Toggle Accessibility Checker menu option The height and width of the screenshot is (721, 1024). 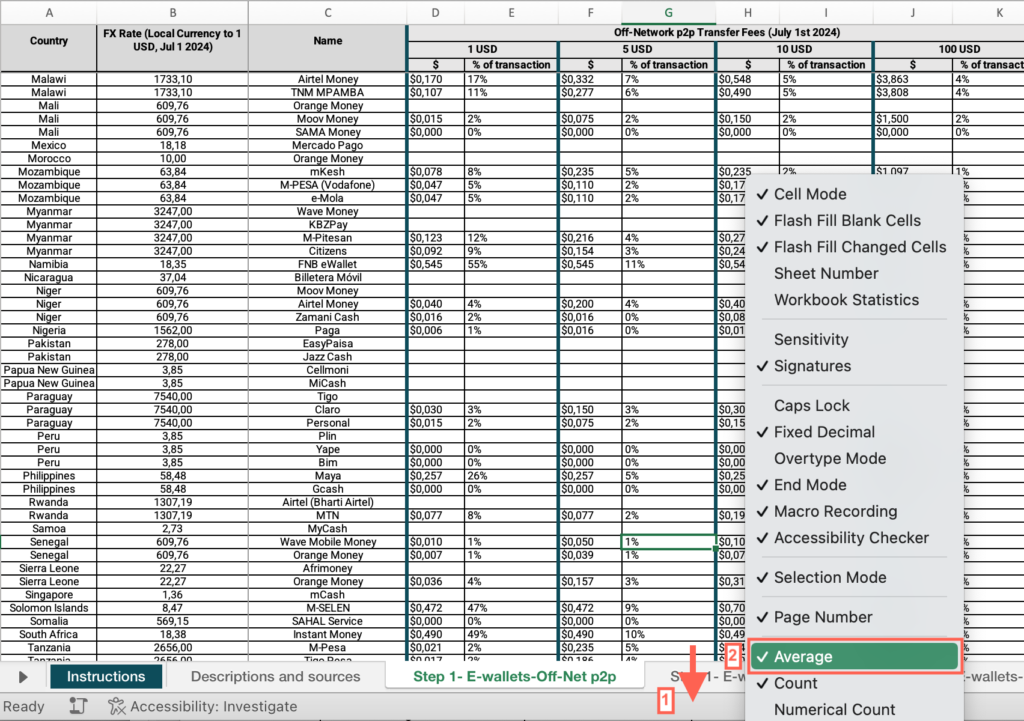[854, 537]
